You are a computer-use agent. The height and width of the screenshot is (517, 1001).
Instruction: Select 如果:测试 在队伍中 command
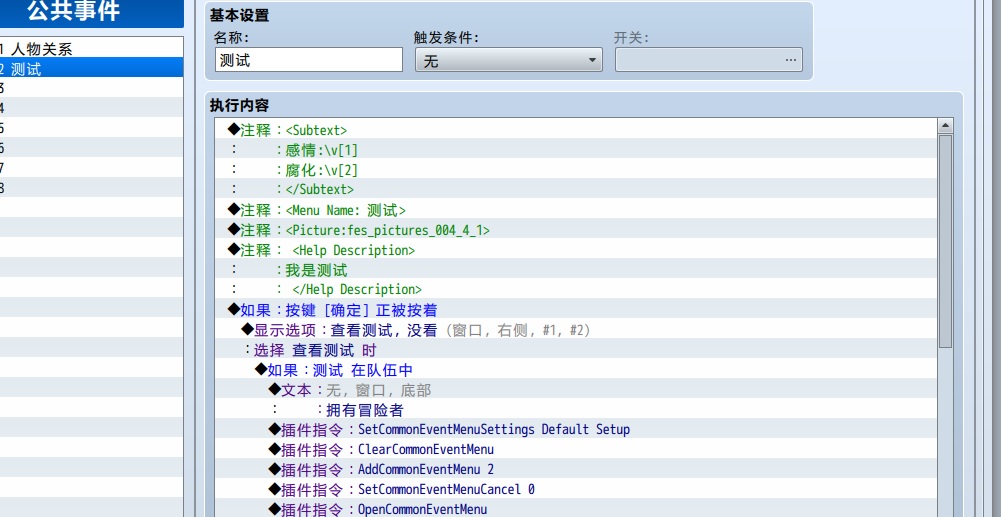576,370
